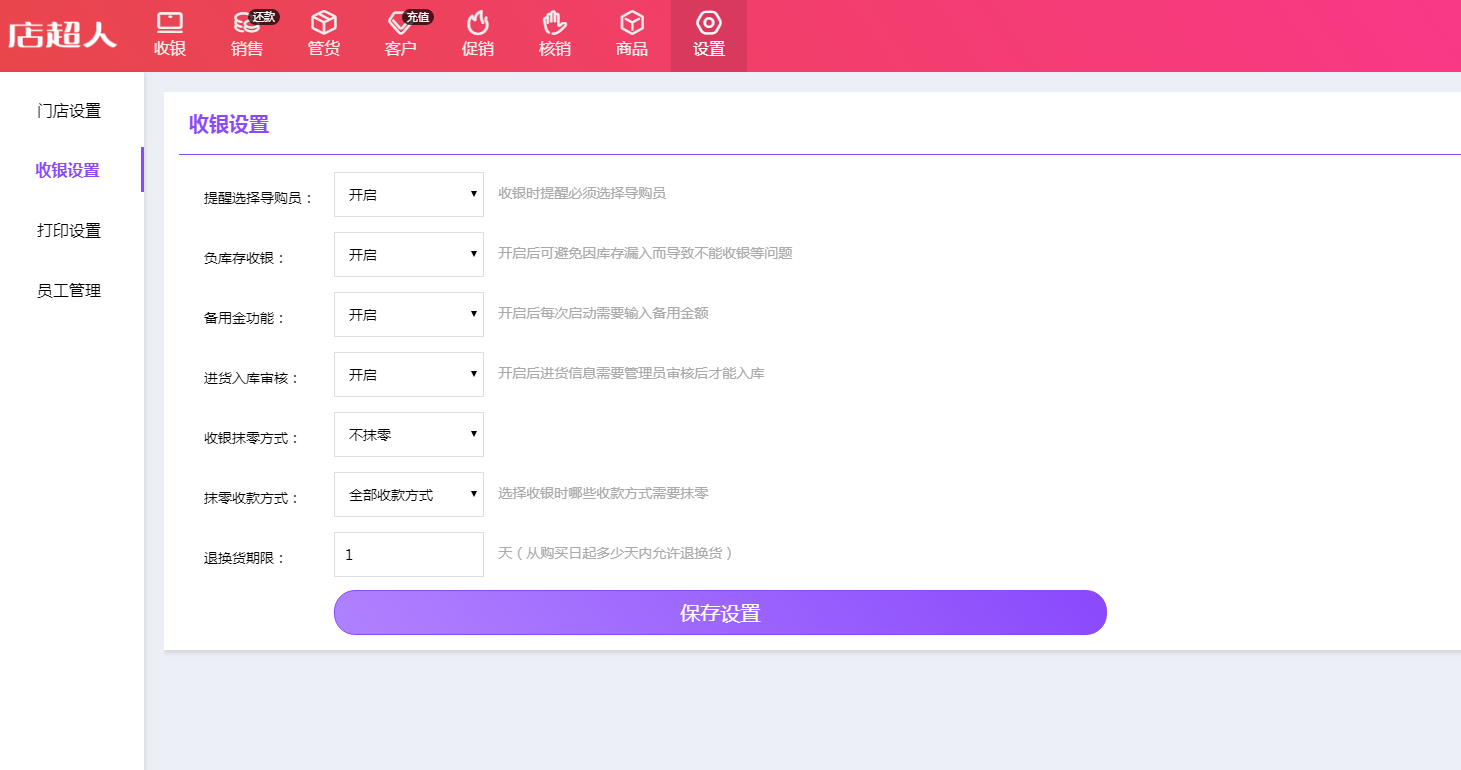
Task: Open the 抹零收款方式 dropdown showing 全部收款方式
Action: (409, 494)
